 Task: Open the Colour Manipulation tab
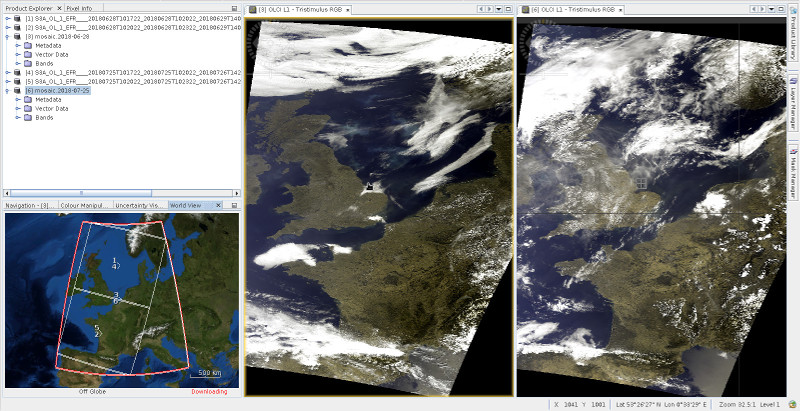click(85, 206)
